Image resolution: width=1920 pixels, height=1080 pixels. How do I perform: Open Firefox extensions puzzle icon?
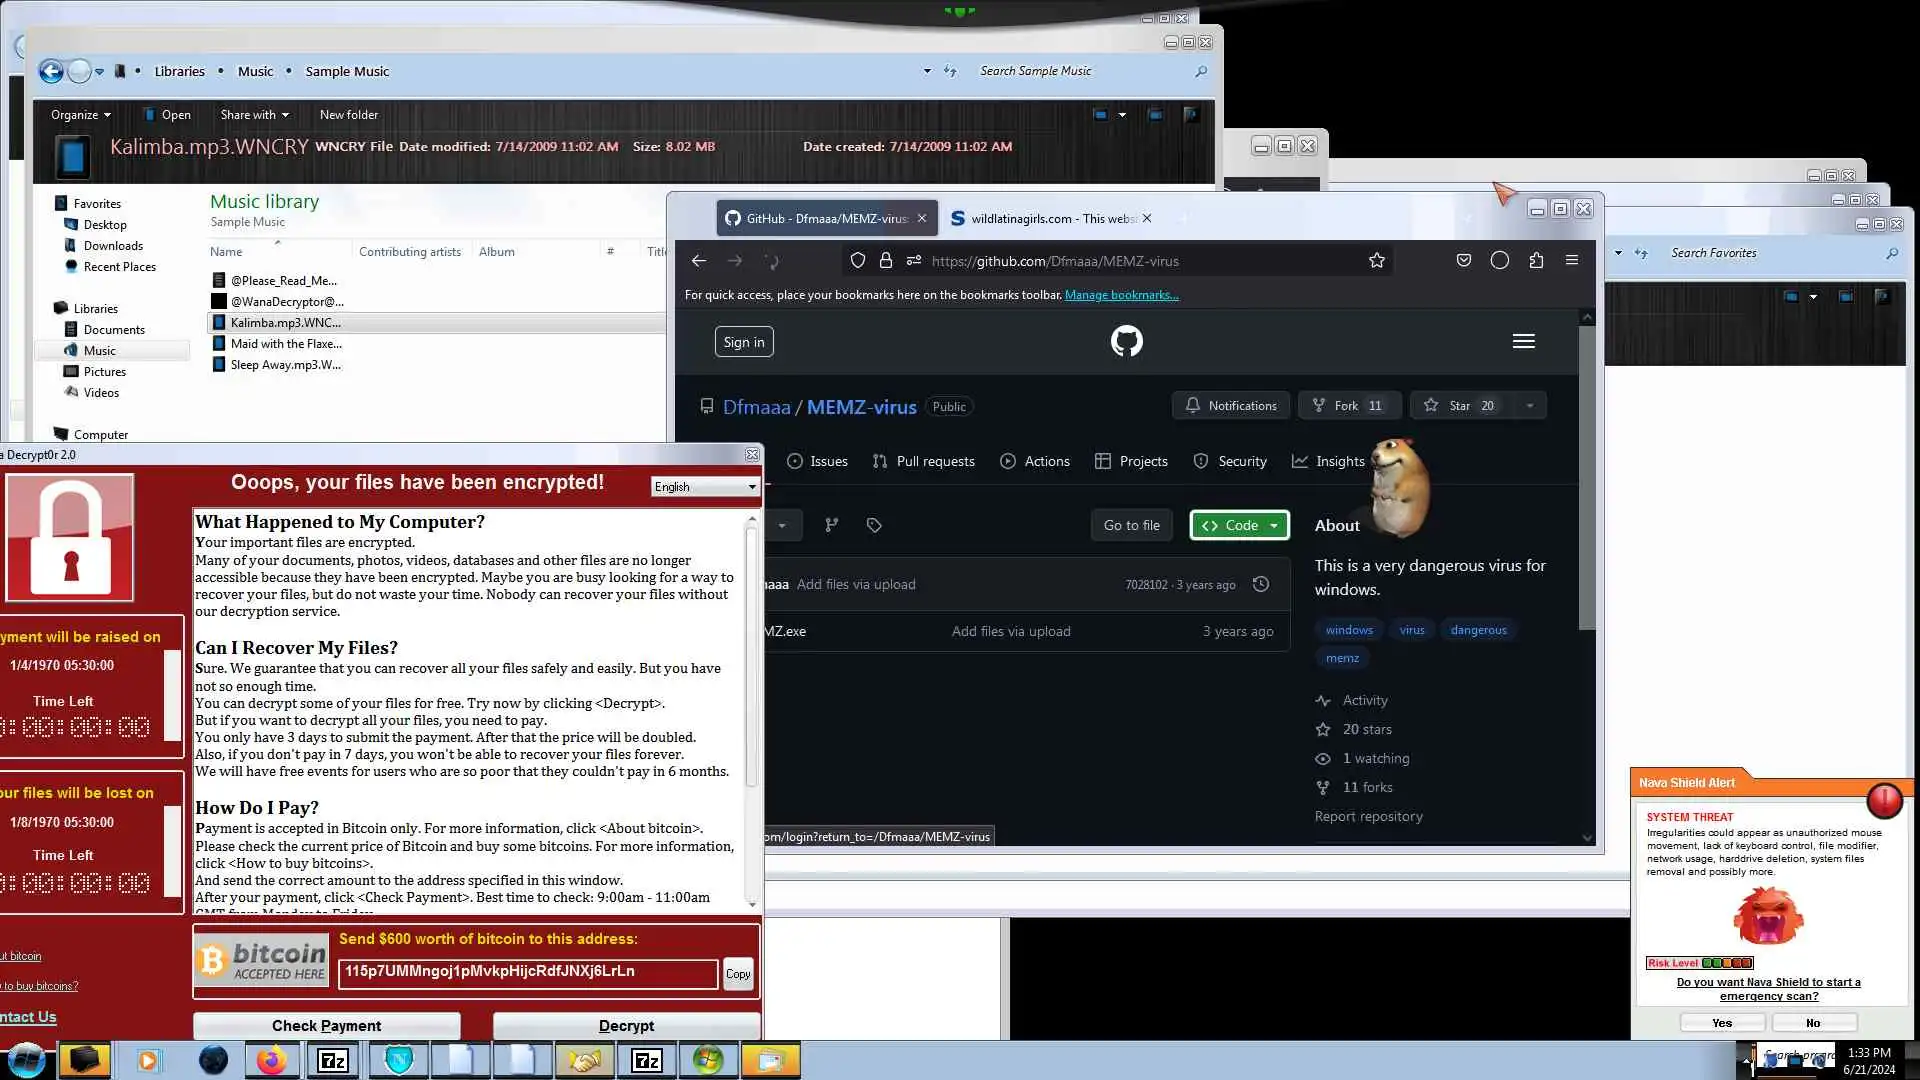(1536, 261)
